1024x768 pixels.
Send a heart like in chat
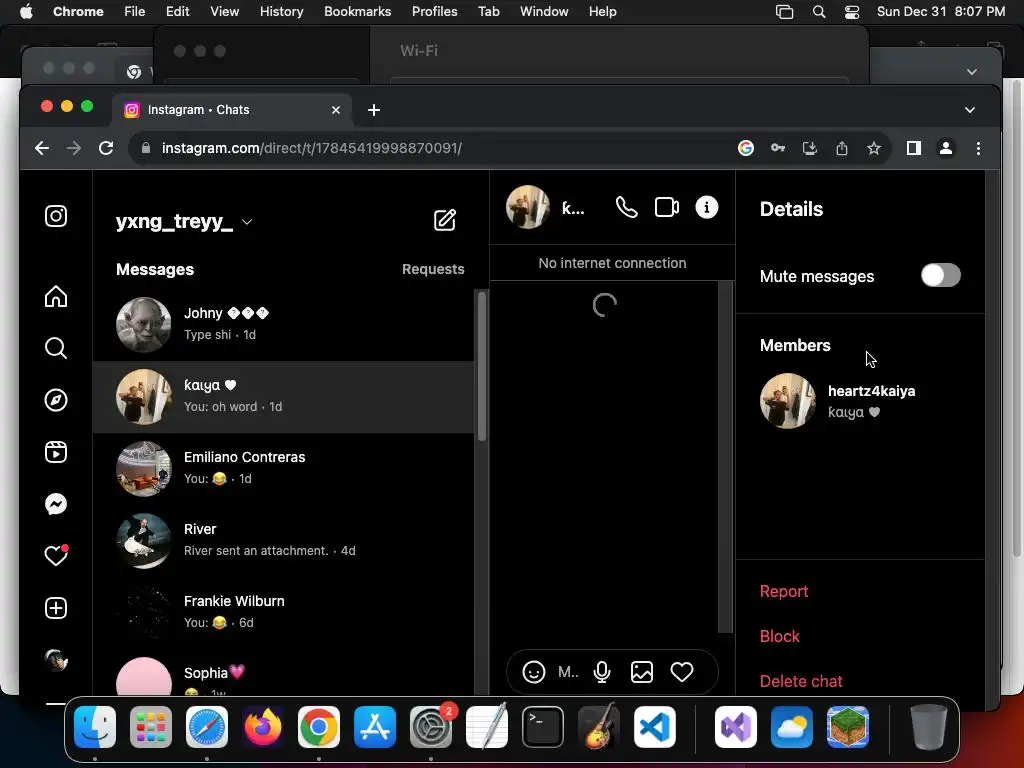click(x=682, y=672)
